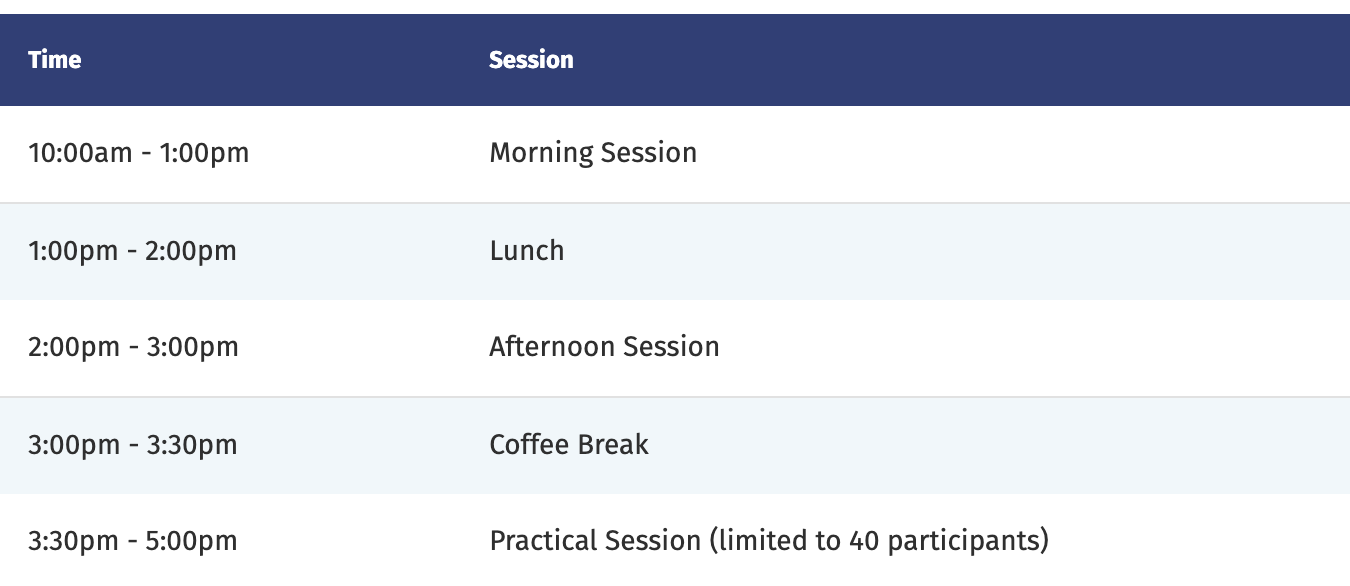Select the Afternoon Session cell
The width and height of the screenshot is (1350, 586).
tap(604, 347)
